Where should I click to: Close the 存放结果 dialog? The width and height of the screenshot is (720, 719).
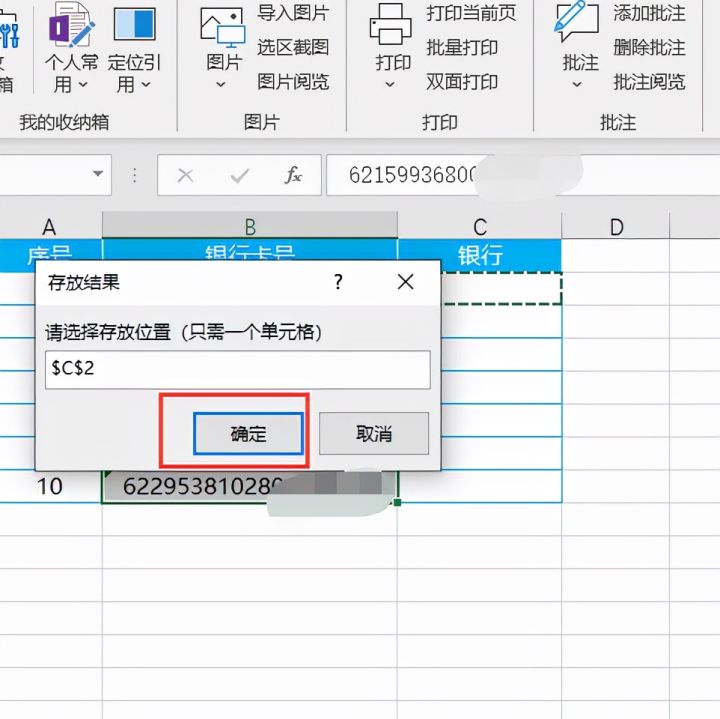click(405, 282)
